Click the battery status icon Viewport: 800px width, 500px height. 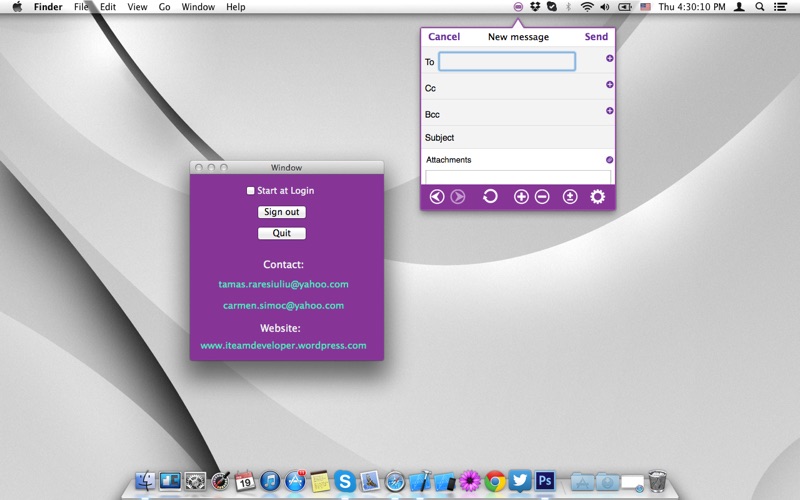(x=624, y=7)
